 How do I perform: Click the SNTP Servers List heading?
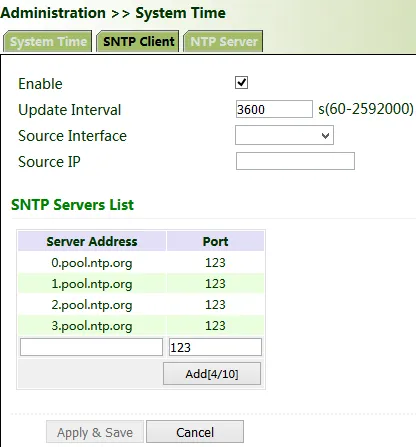72,205
